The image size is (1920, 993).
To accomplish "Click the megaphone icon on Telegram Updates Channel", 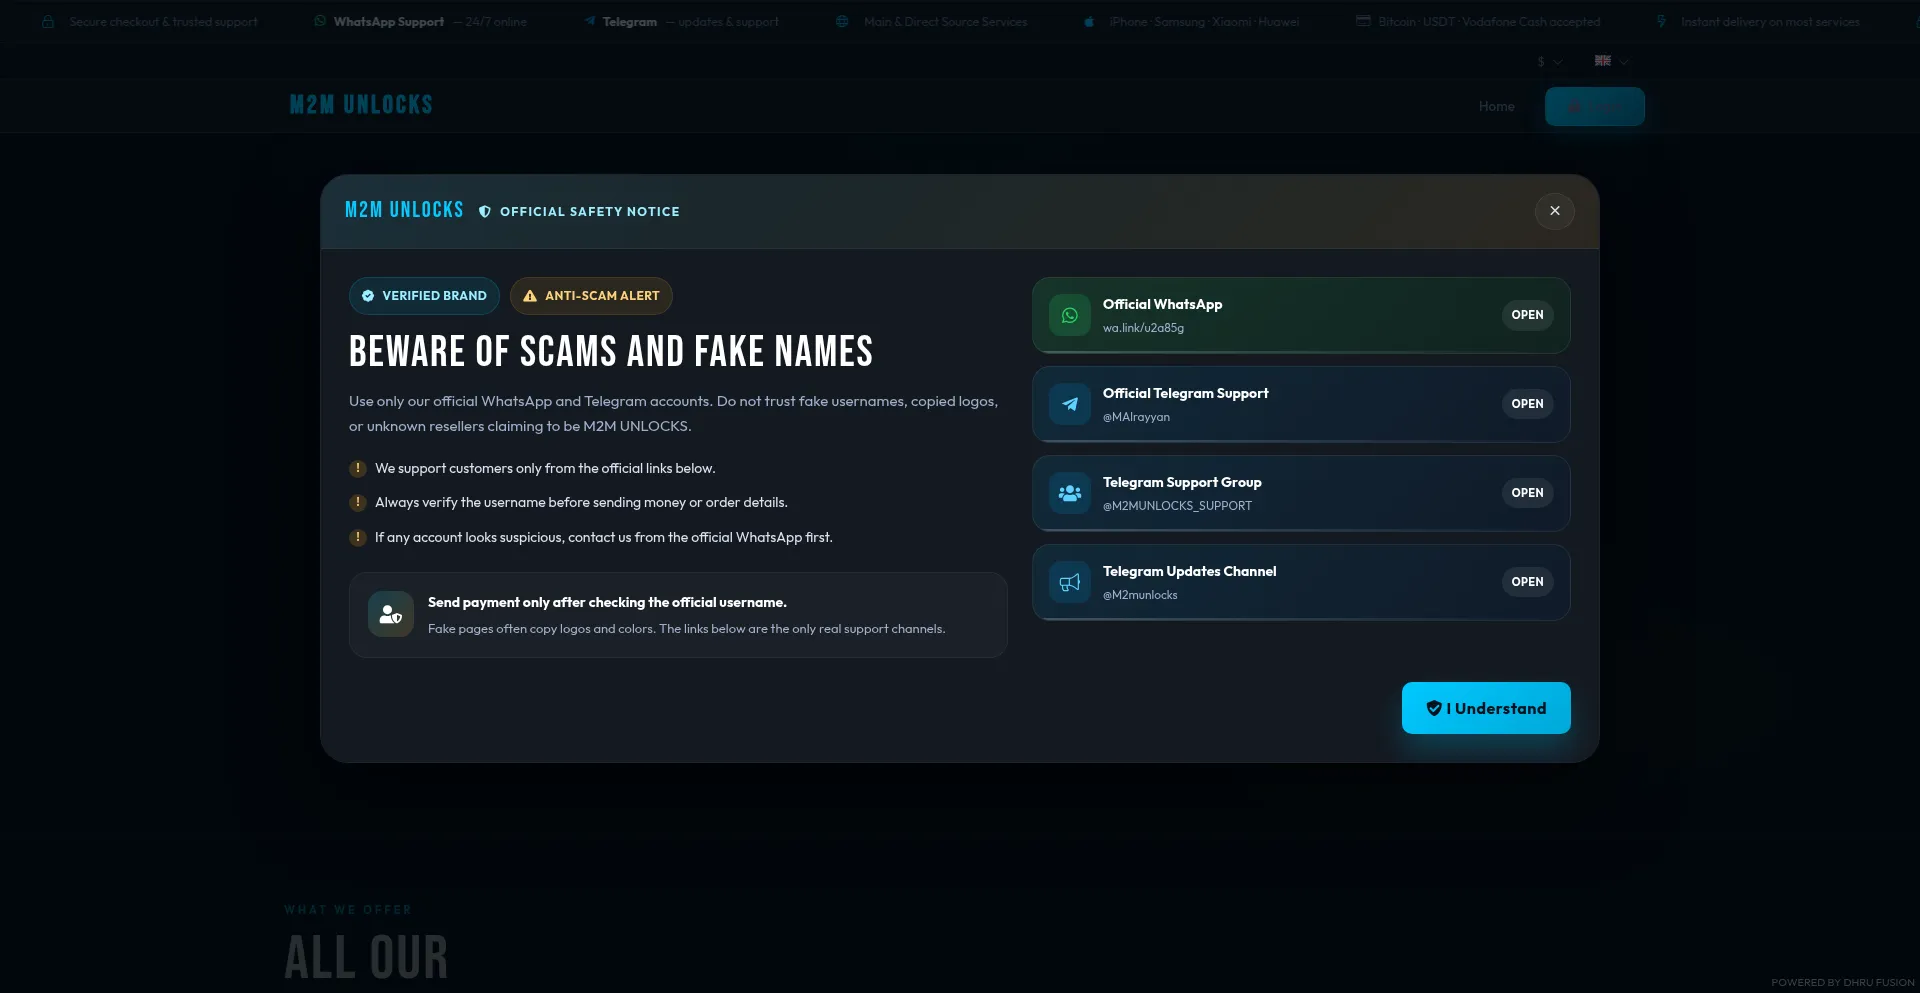I will point(1070,582).
